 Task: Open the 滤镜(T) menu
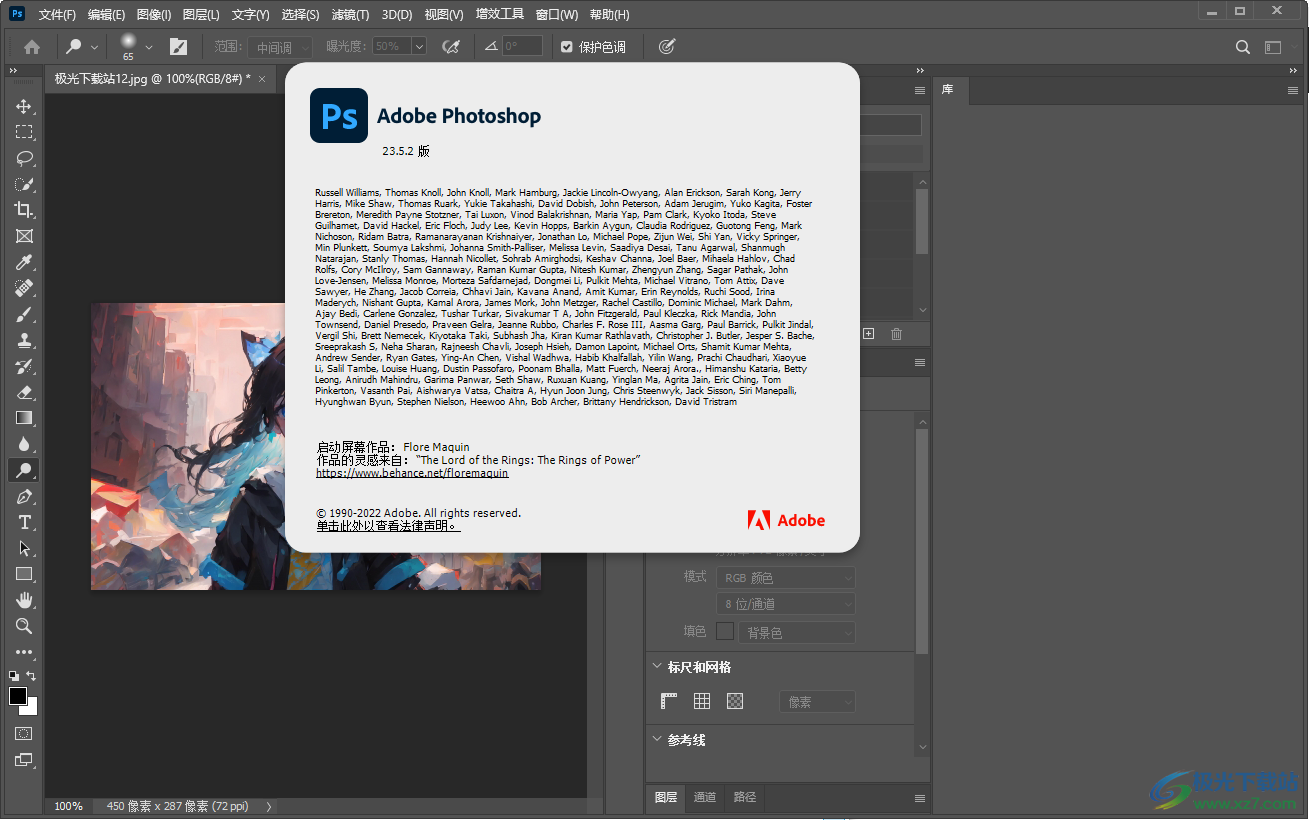click(350, 15)
